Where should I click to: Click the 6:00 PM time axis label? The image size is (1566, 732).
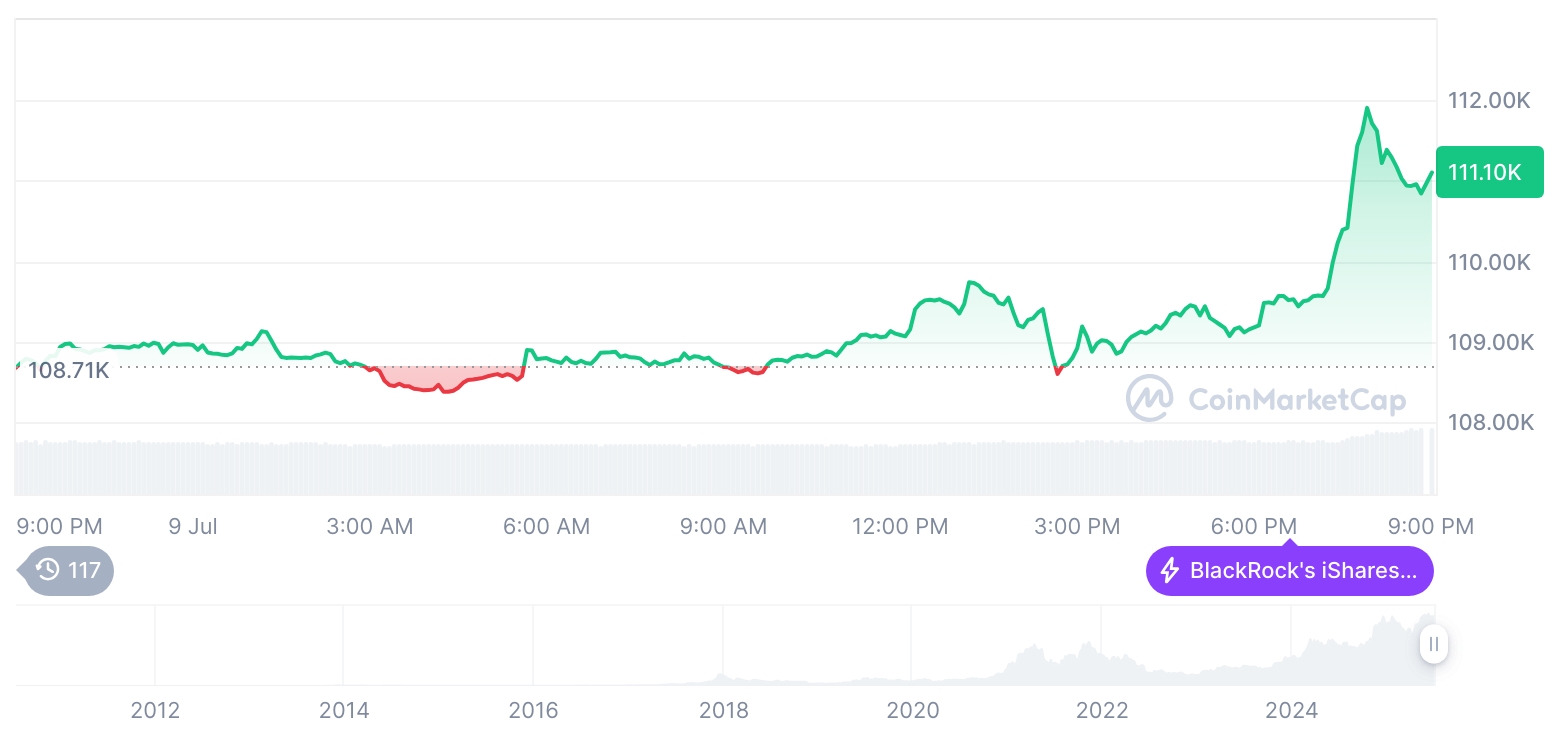click(1253, 526)
